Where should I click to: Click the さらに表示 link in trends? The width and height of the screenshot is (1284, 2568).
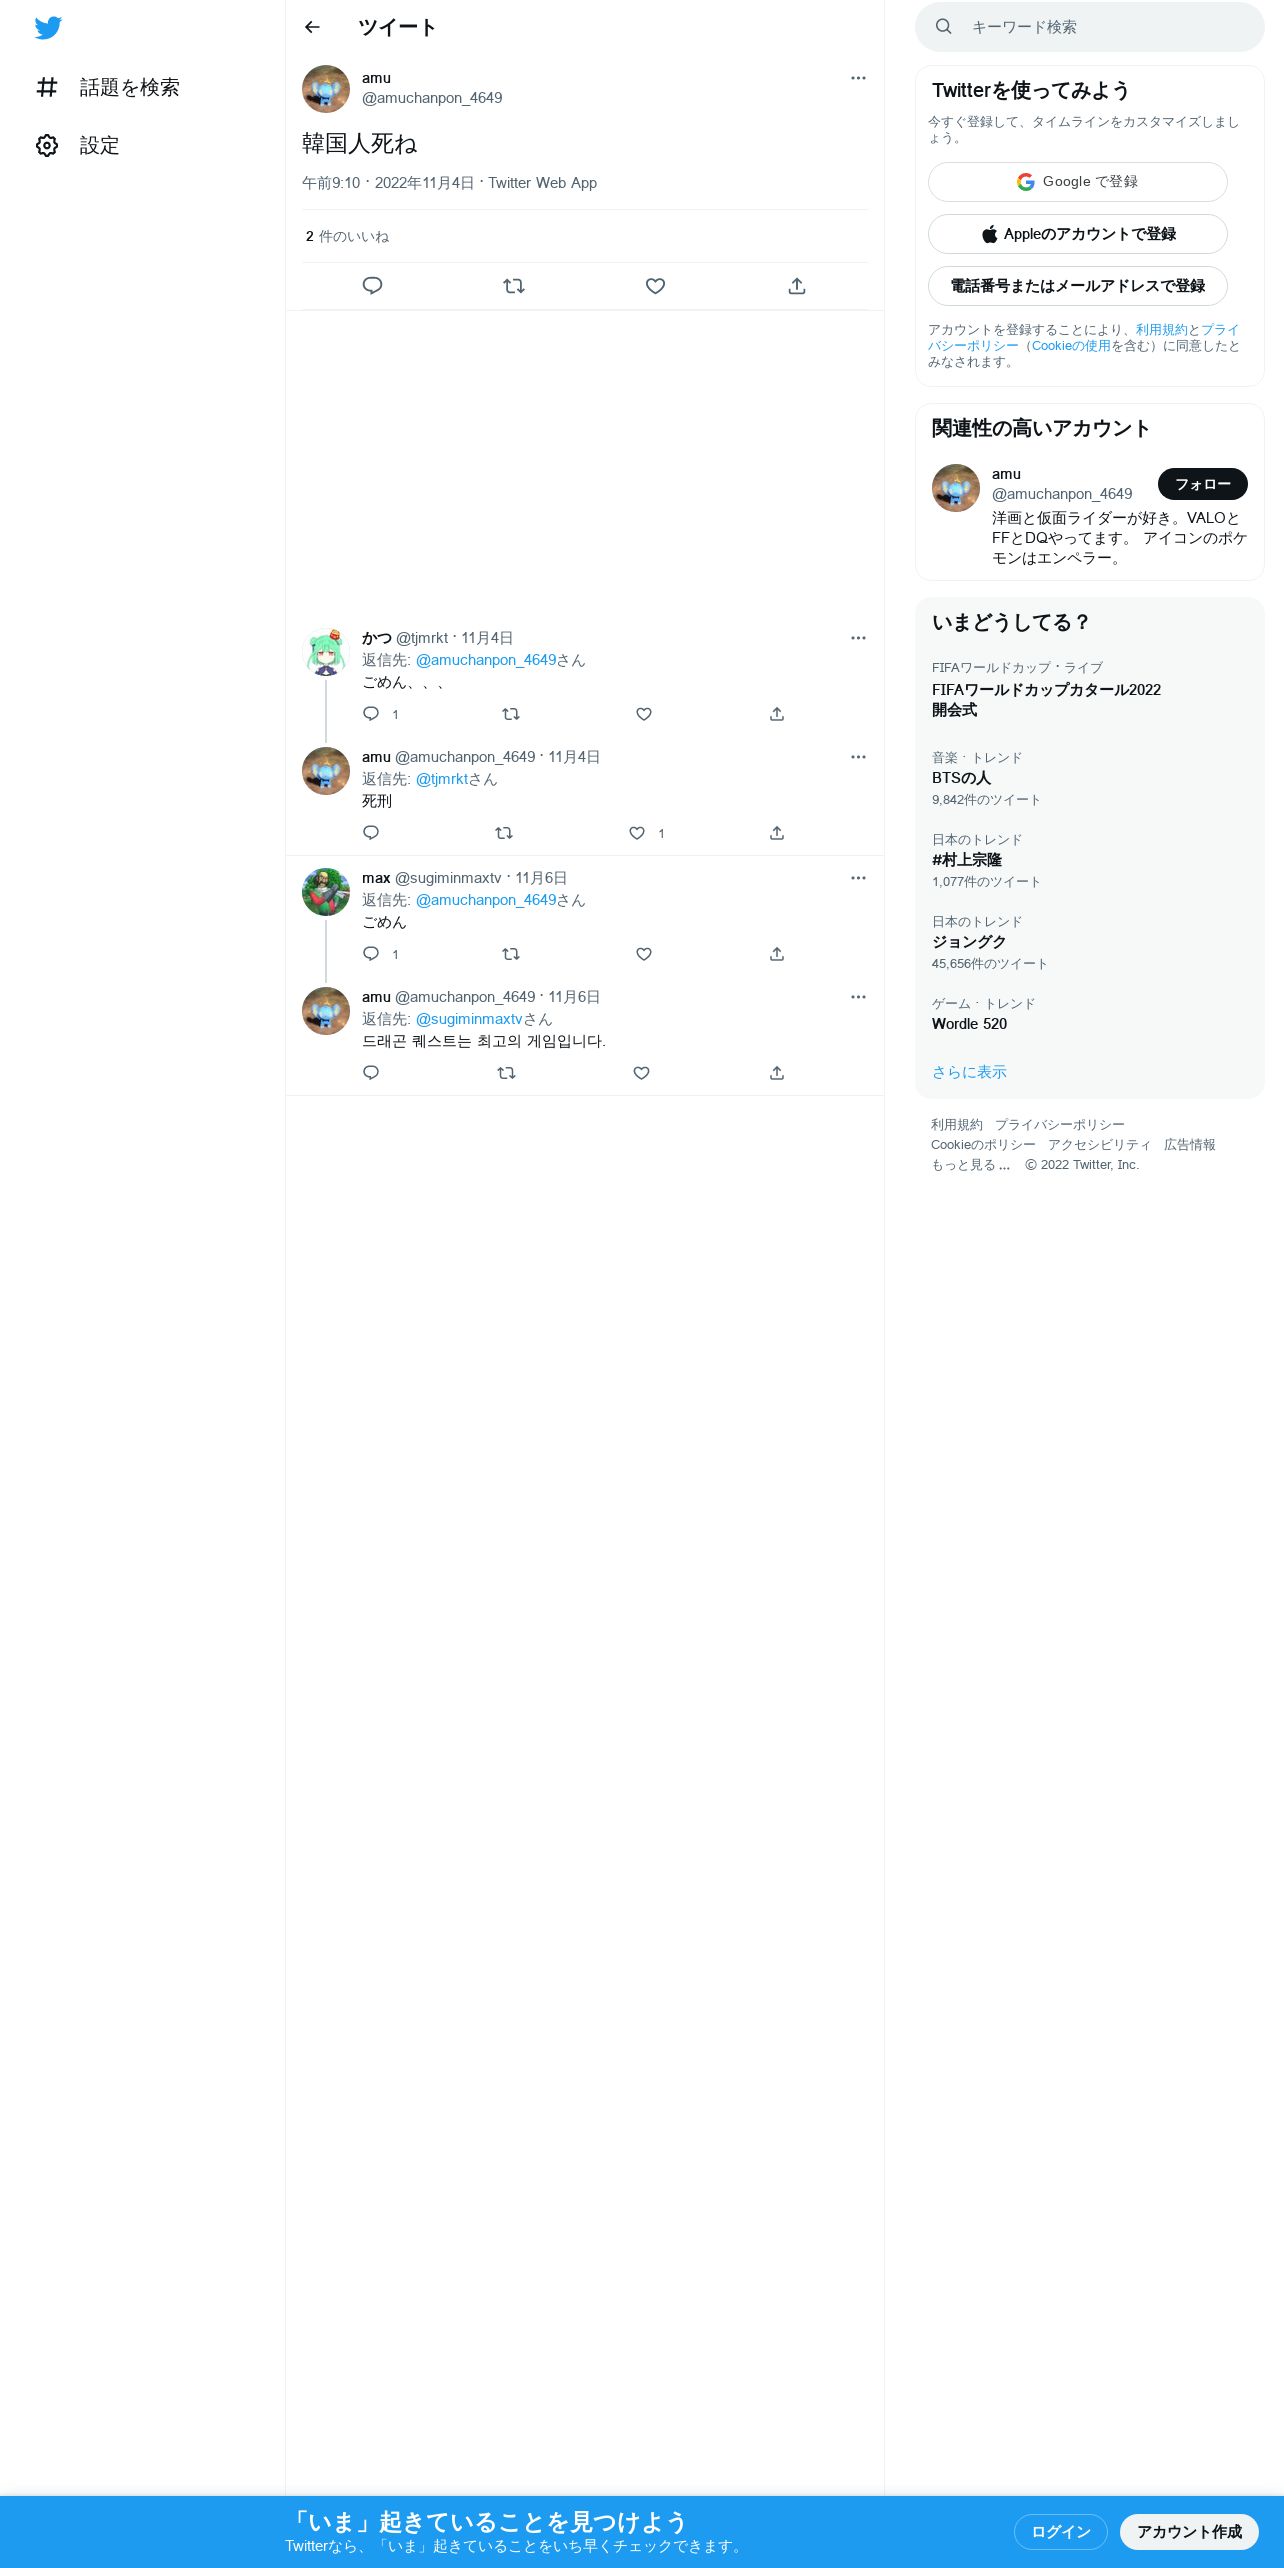click(x=969, y=1072)
